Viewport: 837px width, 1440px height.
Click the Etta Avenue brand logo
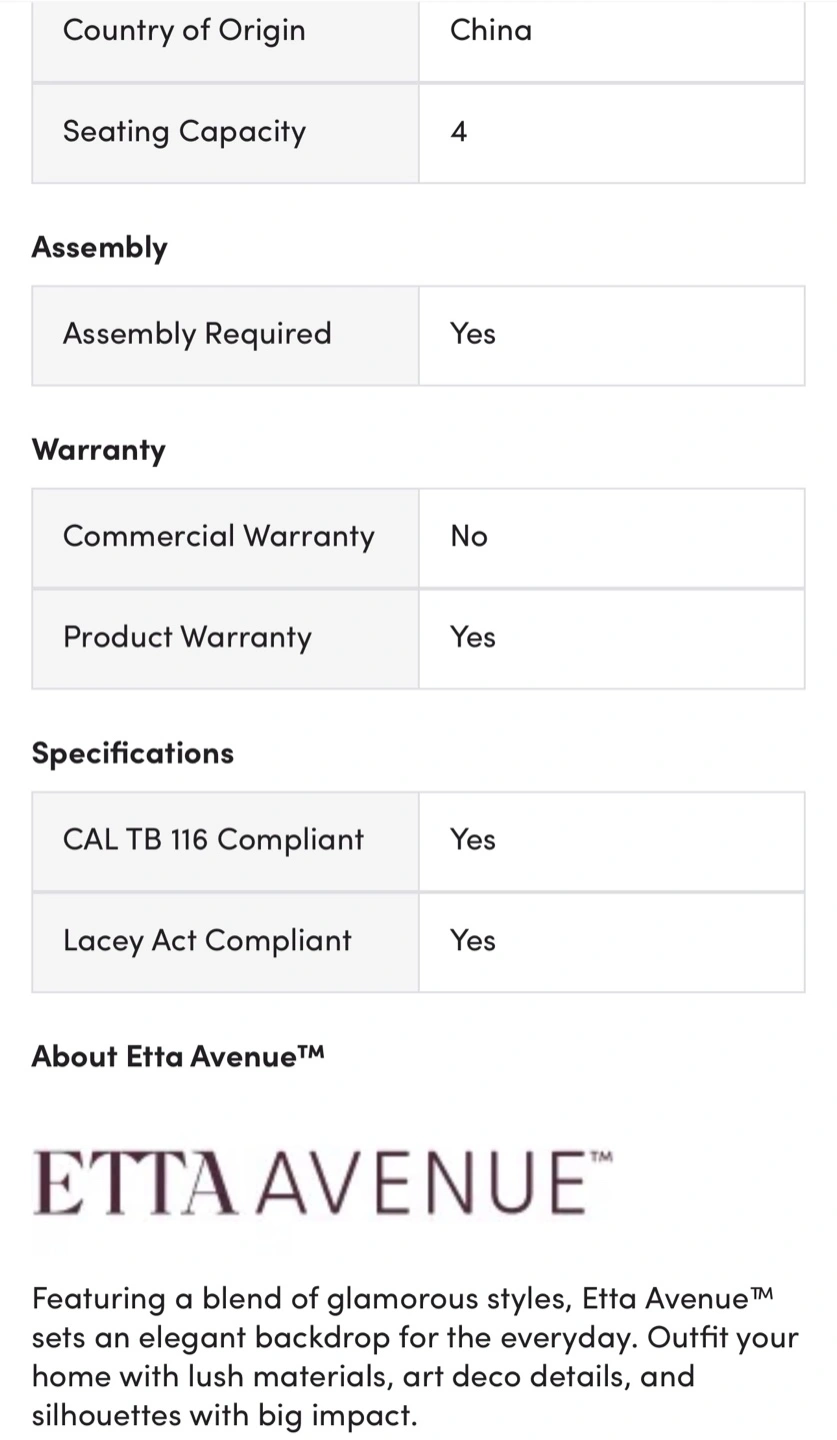coord(323,1183)
